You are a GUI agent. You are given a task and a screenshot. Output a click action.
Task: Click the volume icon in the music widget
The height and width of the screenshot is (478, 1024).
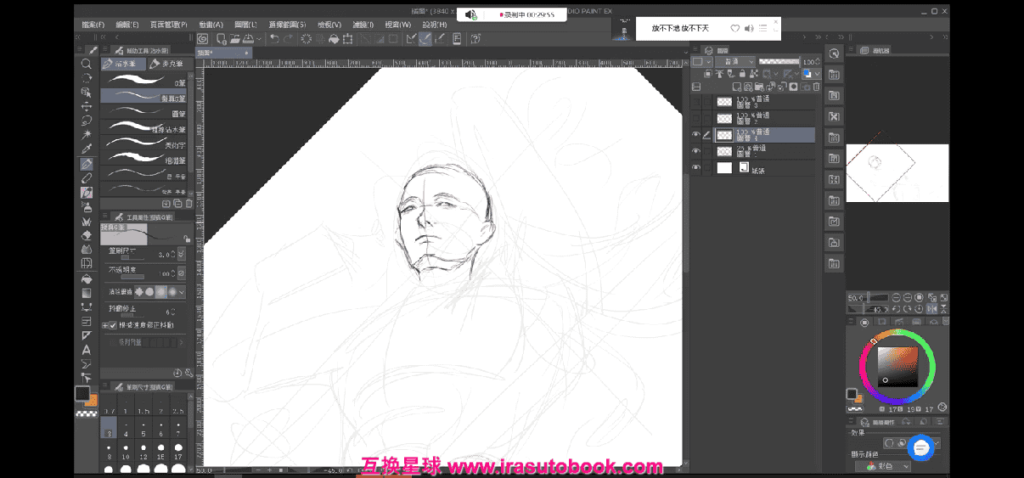point(748,29)
